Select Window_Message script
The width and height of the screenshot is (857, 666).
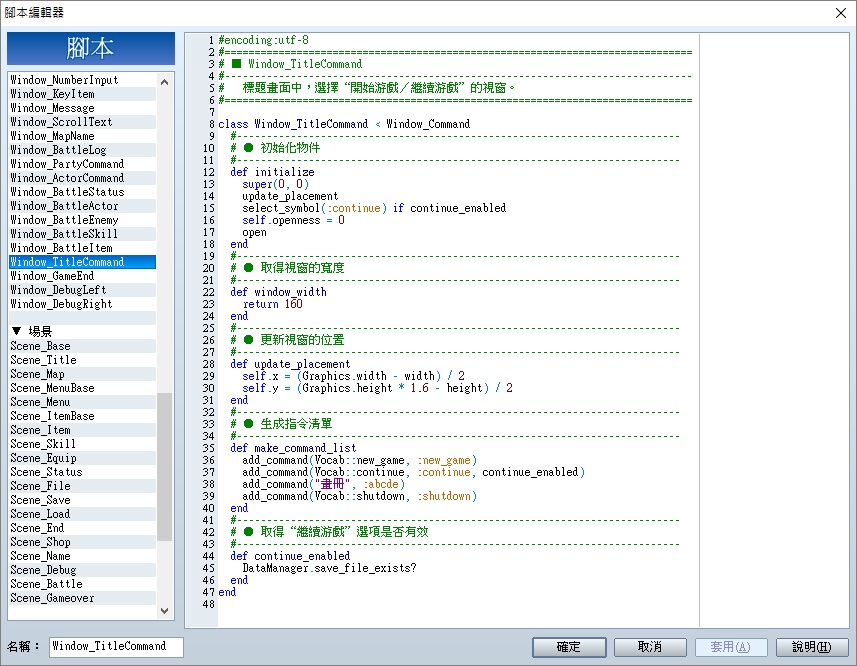click(82, 108)
